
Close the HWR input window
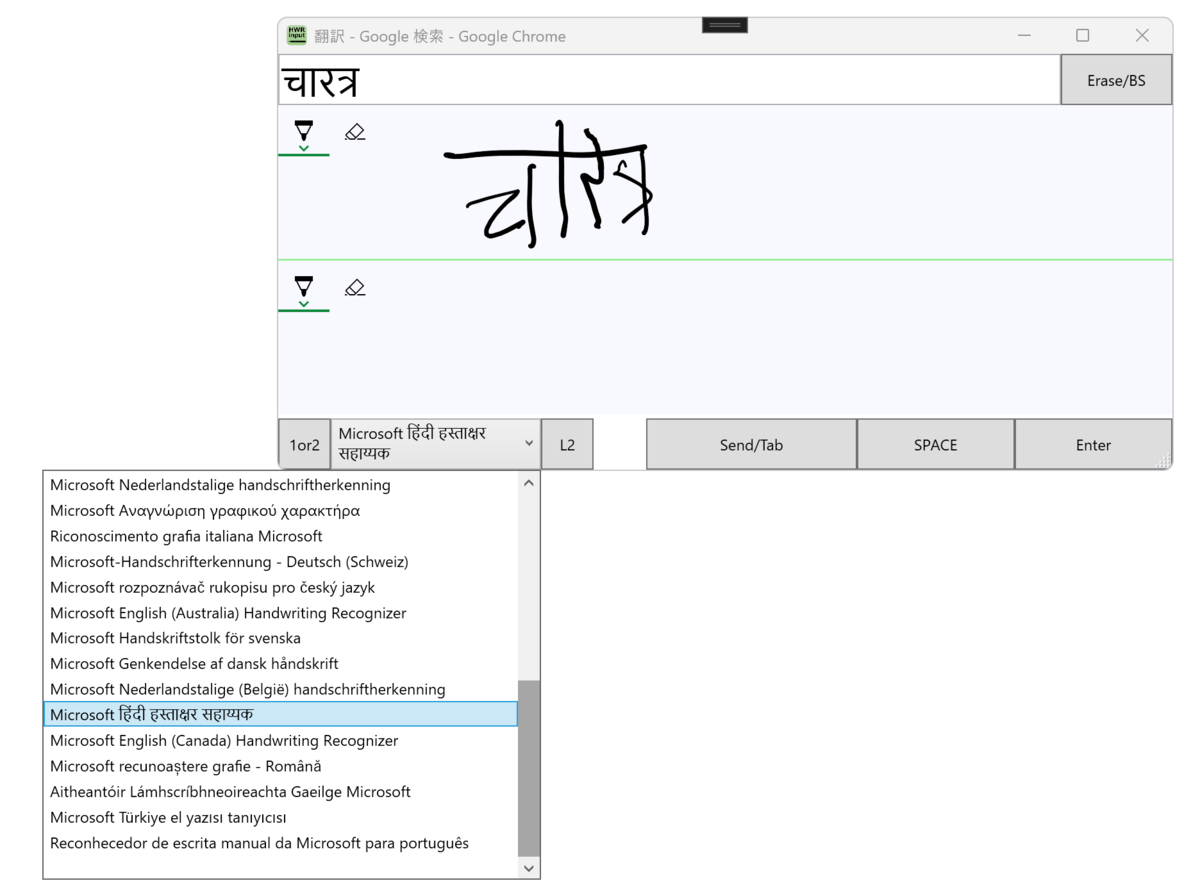(1142, 35)
